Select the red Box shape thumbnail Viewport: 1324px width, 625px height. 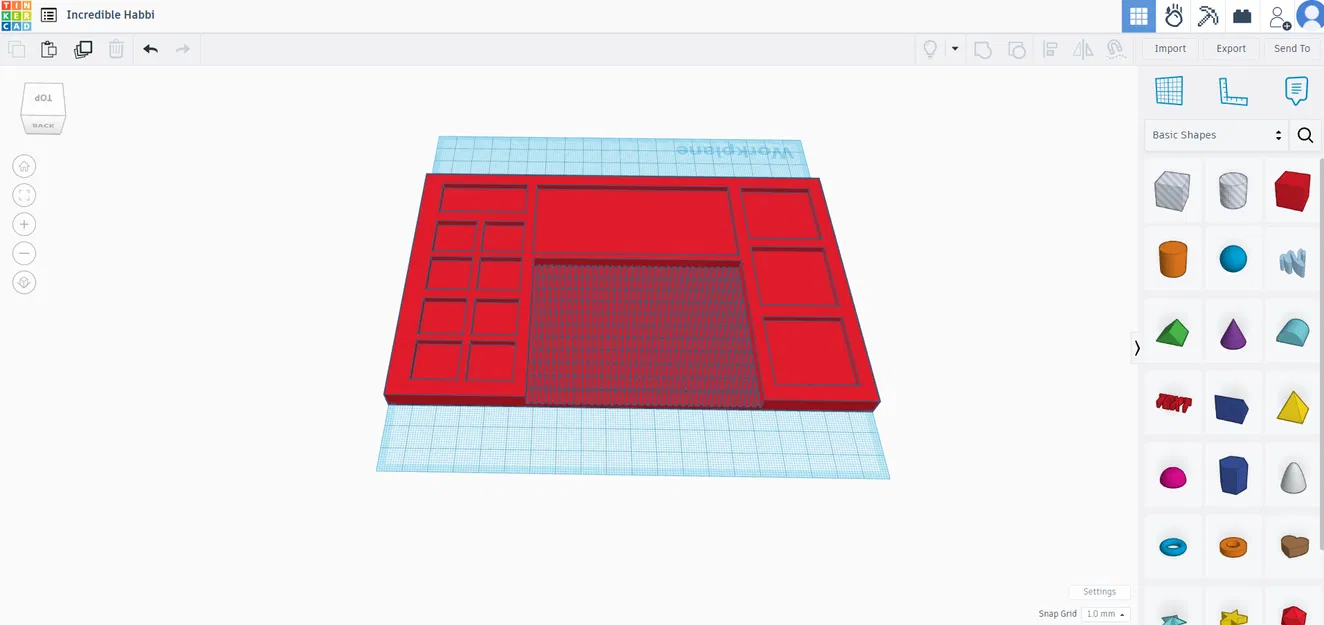(1292, 190)
